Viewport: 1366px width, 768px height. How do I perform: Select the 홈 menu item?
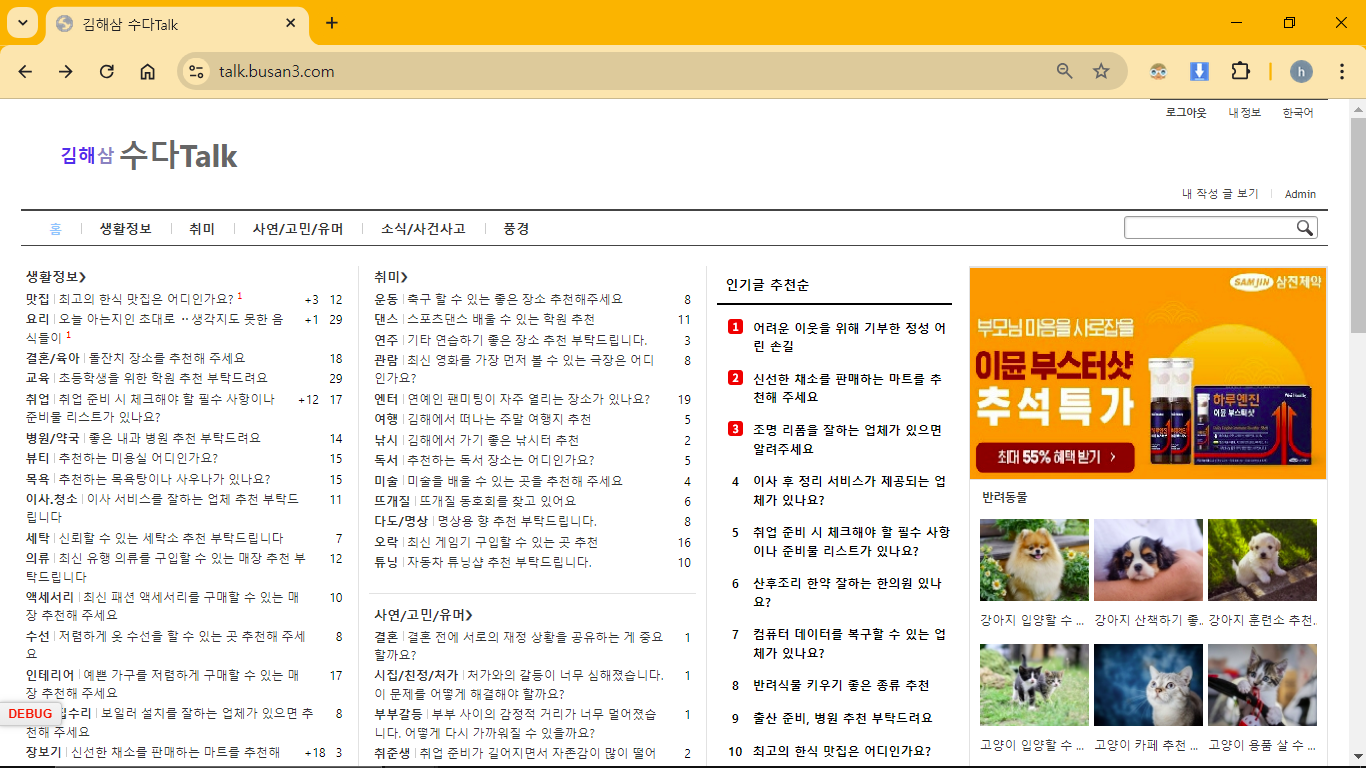coord(56,229)
